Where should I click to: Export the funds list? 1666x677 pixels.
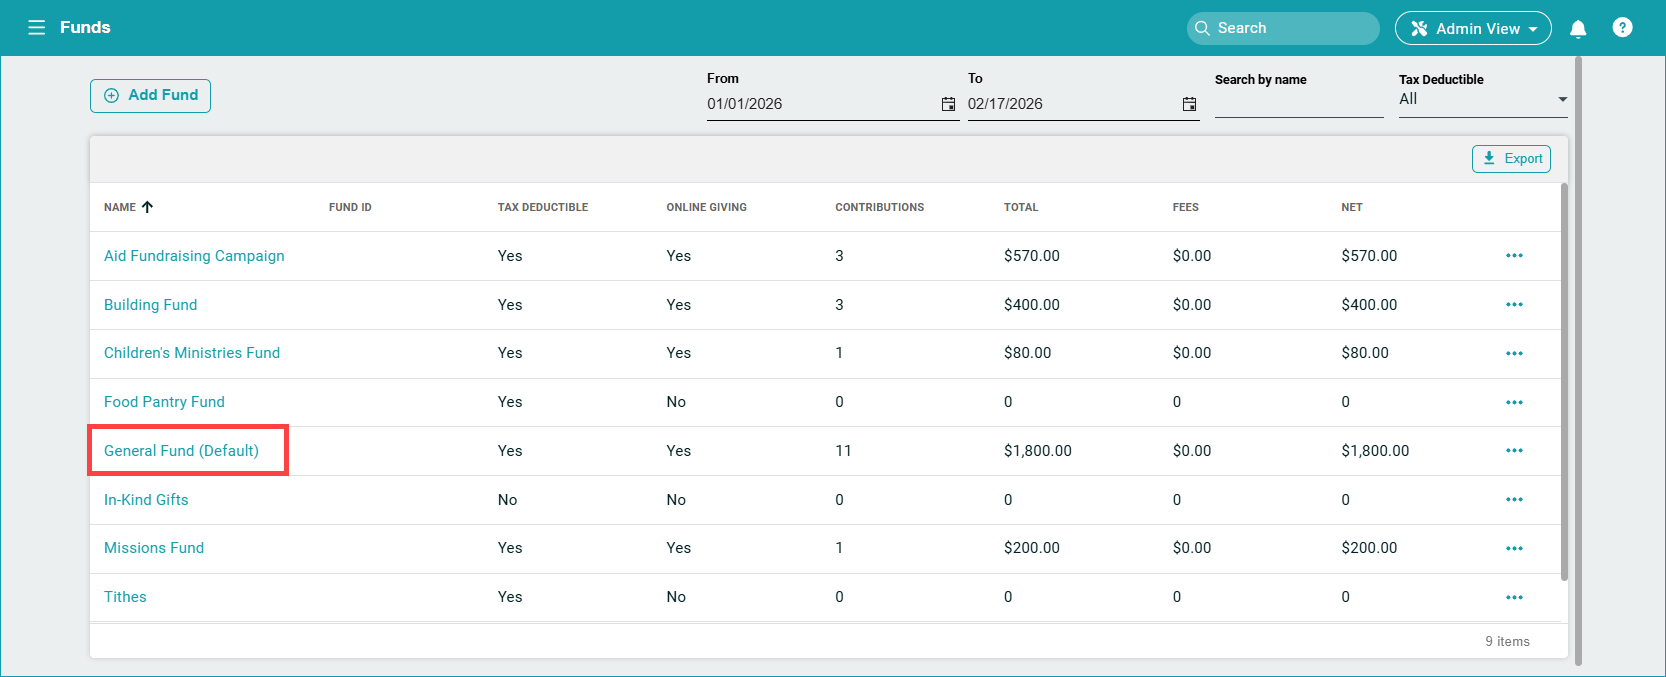point(1511,159)
